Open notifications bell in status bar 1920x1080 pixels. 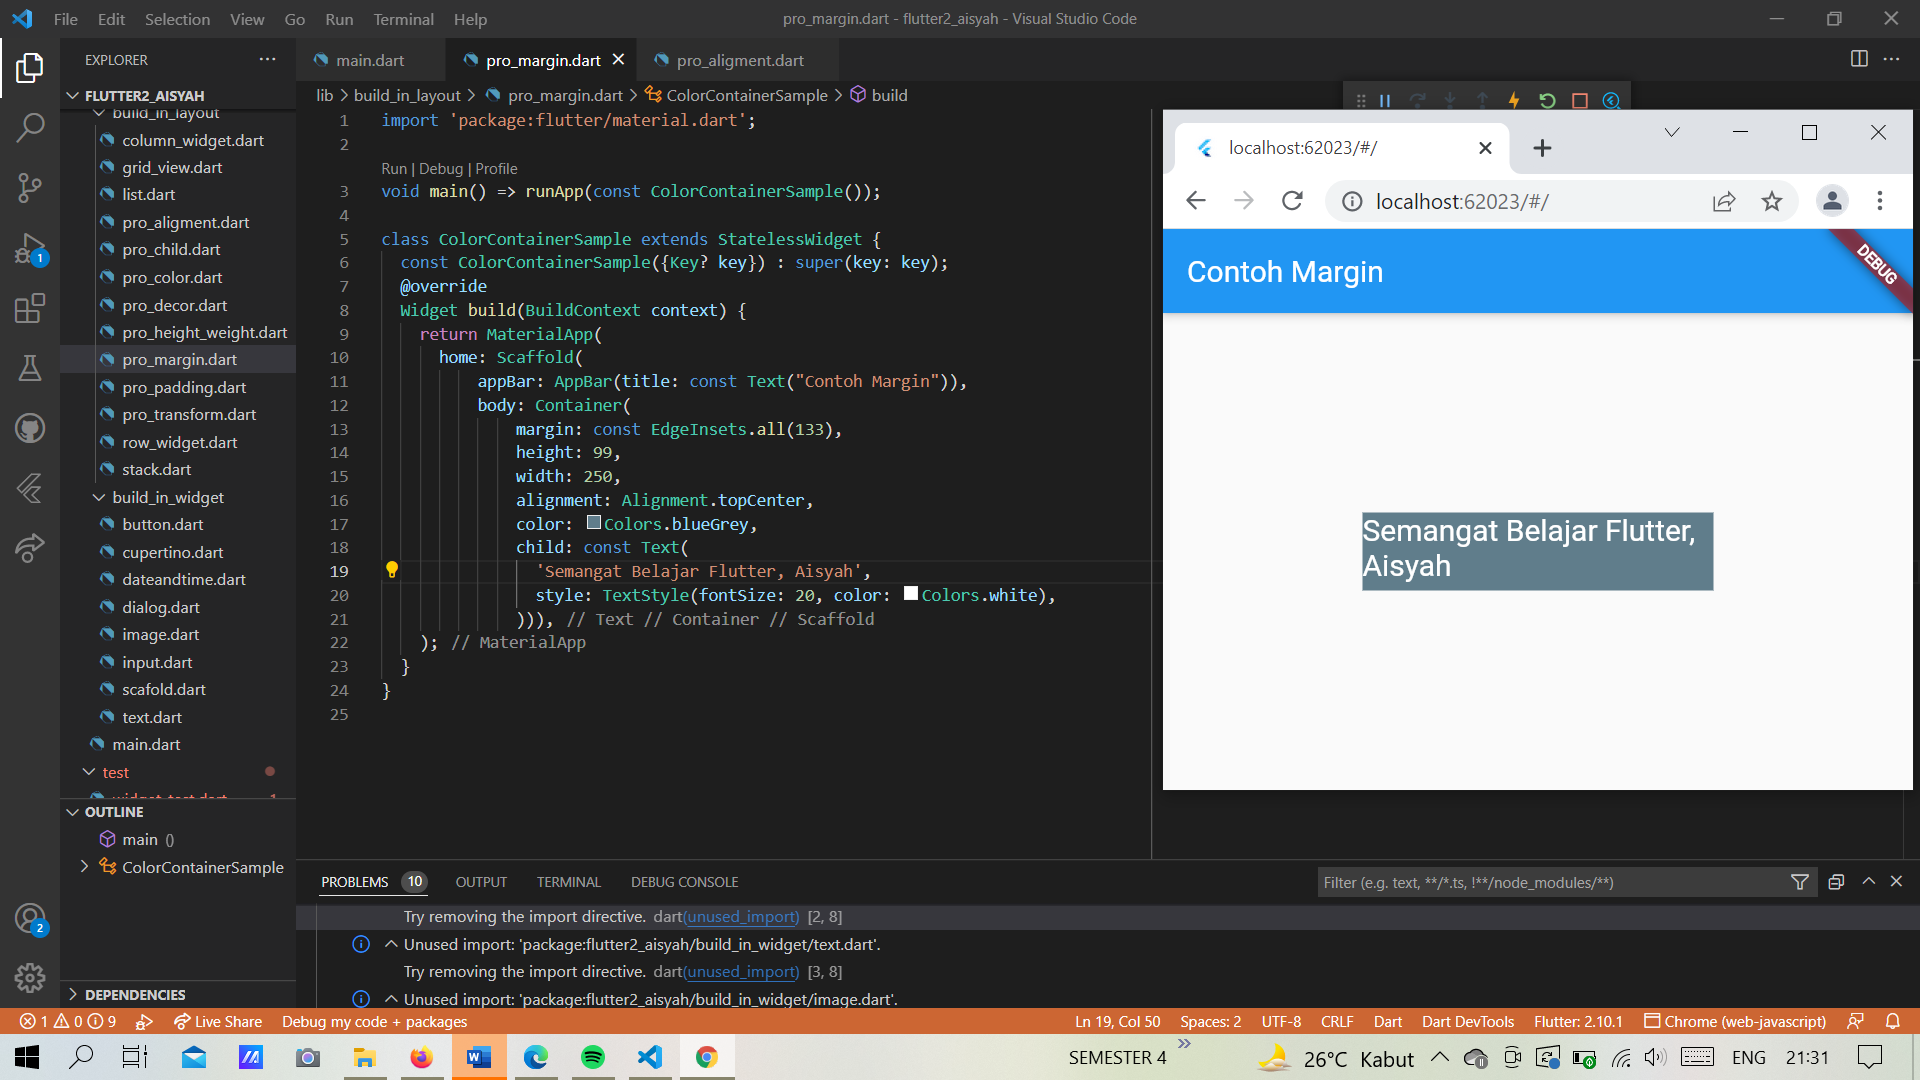click(1893, 1021)
